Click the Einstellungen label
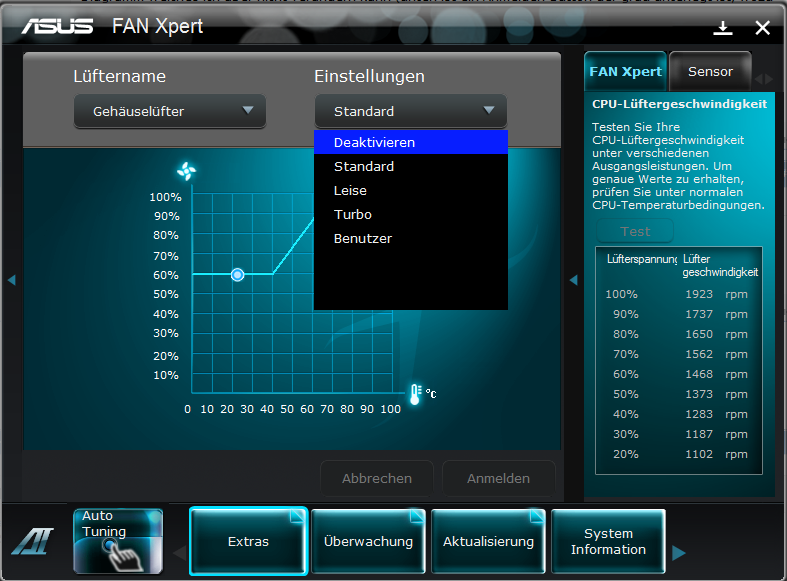The image size is (787, 581). coord(369,76)
